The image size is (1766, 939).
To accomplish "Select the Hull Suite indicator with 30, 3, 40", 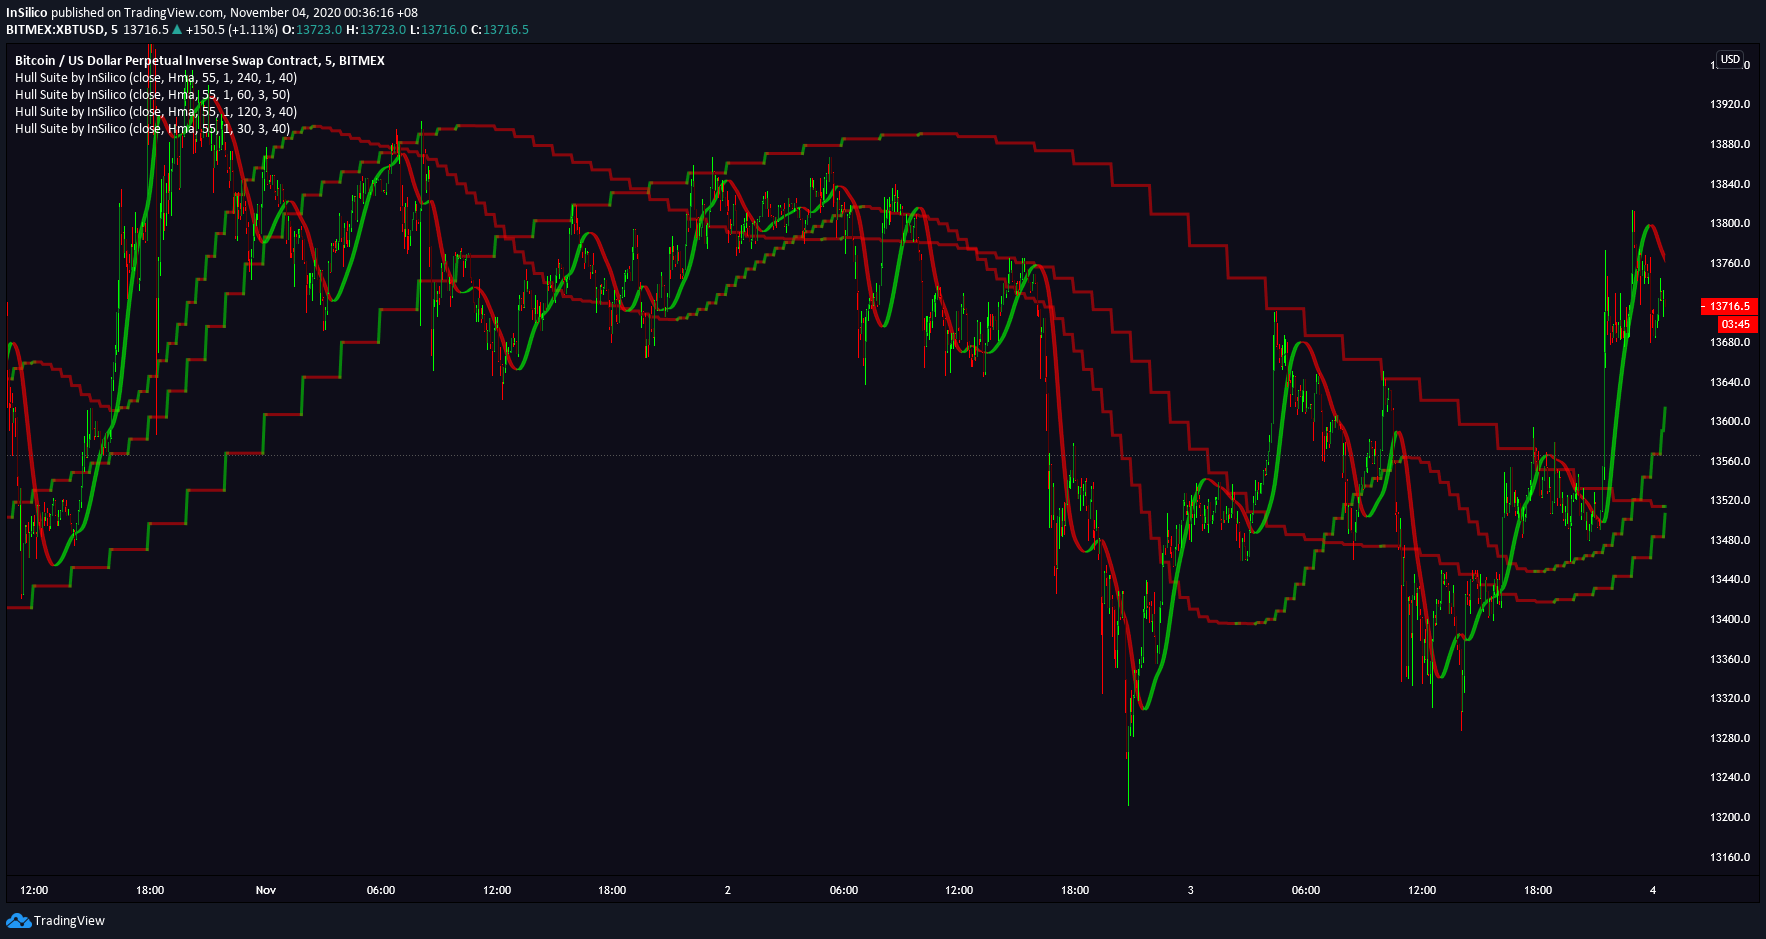I will [x=153, y=129].
